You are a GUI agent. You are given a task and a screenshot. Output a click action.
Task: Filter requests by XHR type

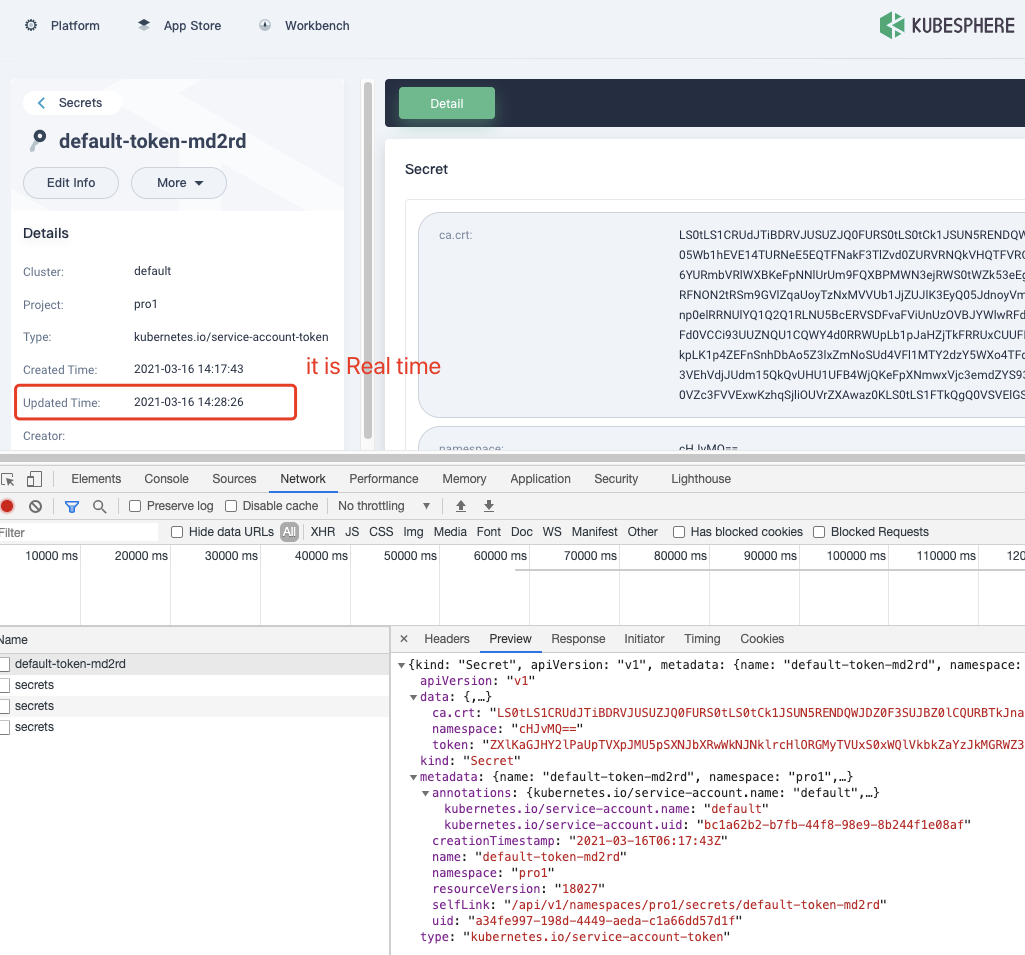[x=323, y=532]
